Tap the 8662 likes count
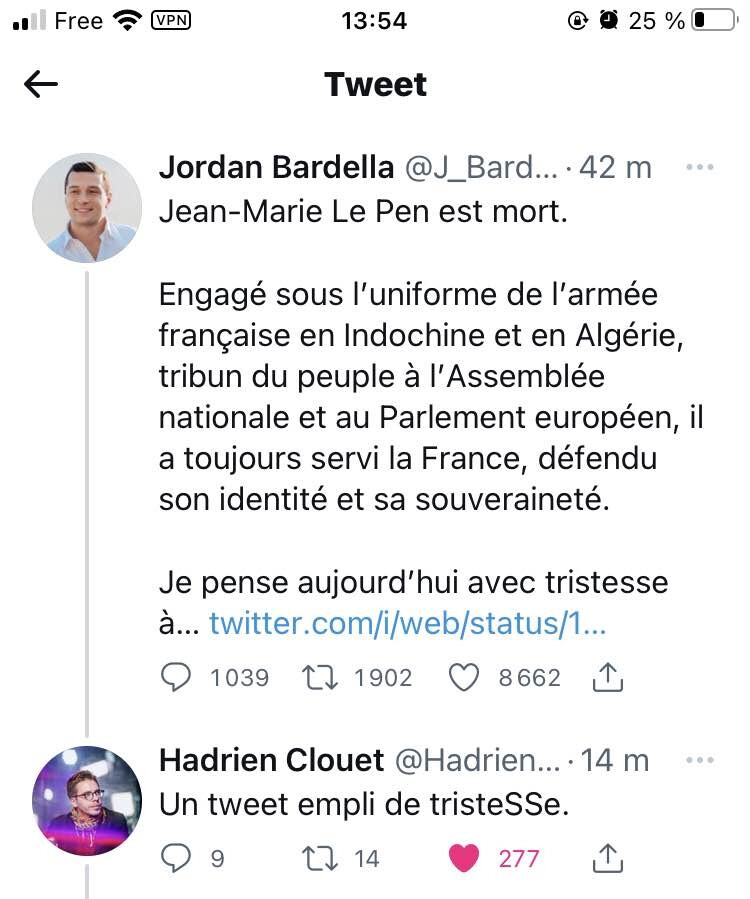Image resolution: width=750 pixels, height=899 pixels. click(x=530, y=678)
